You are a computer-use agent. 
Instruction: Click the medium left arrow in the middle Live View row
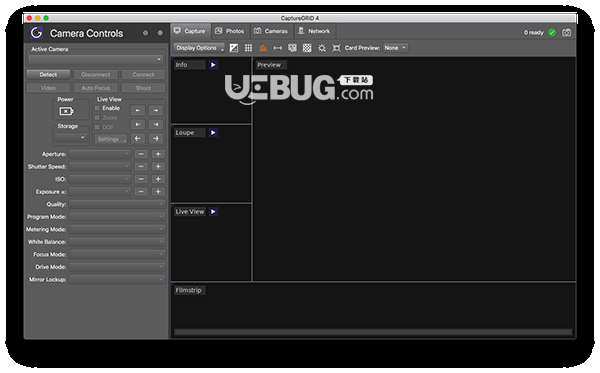pyautogui.click(x=138, y=125)
